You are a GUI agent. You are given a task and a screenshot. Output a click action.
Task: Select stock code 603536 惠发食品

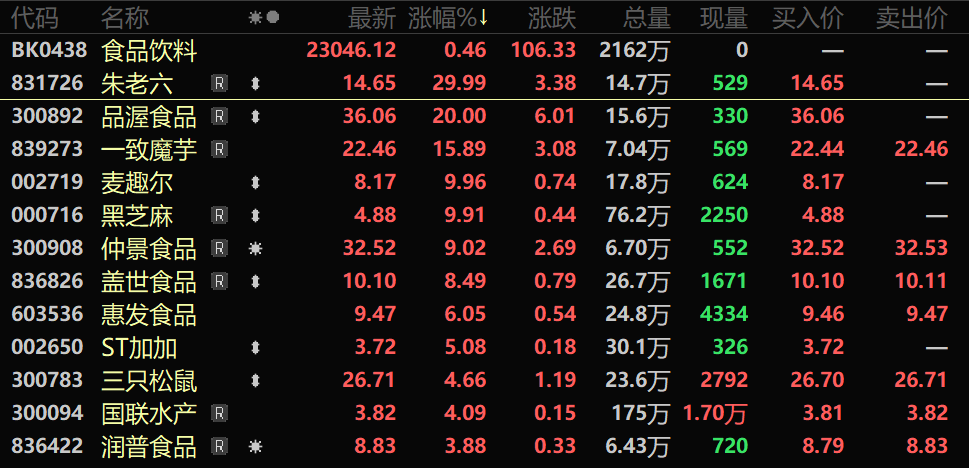tap(484, 314)
